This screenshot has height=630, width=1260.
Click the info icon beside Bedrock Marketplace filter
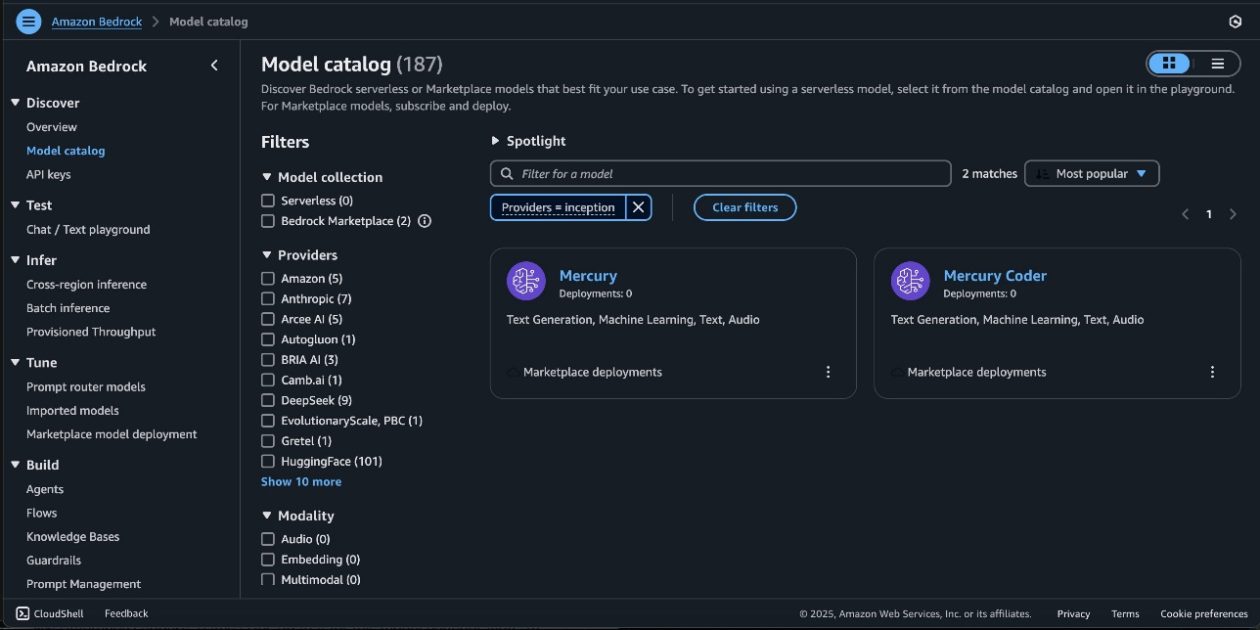coord(424,221)
